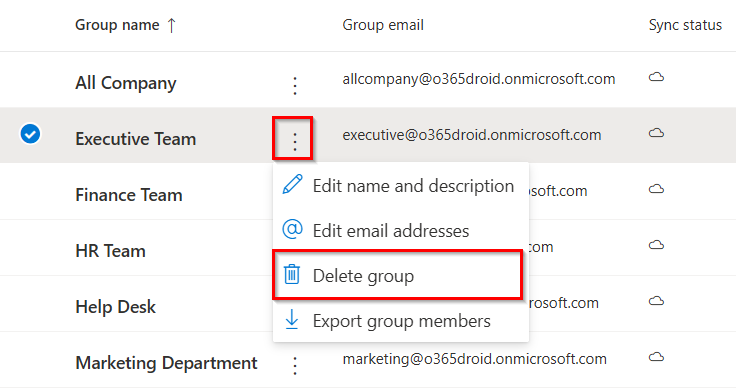Click cloud sync icon for Marketing Department
This screenshot has height=388, width=736.
(656, 357)
